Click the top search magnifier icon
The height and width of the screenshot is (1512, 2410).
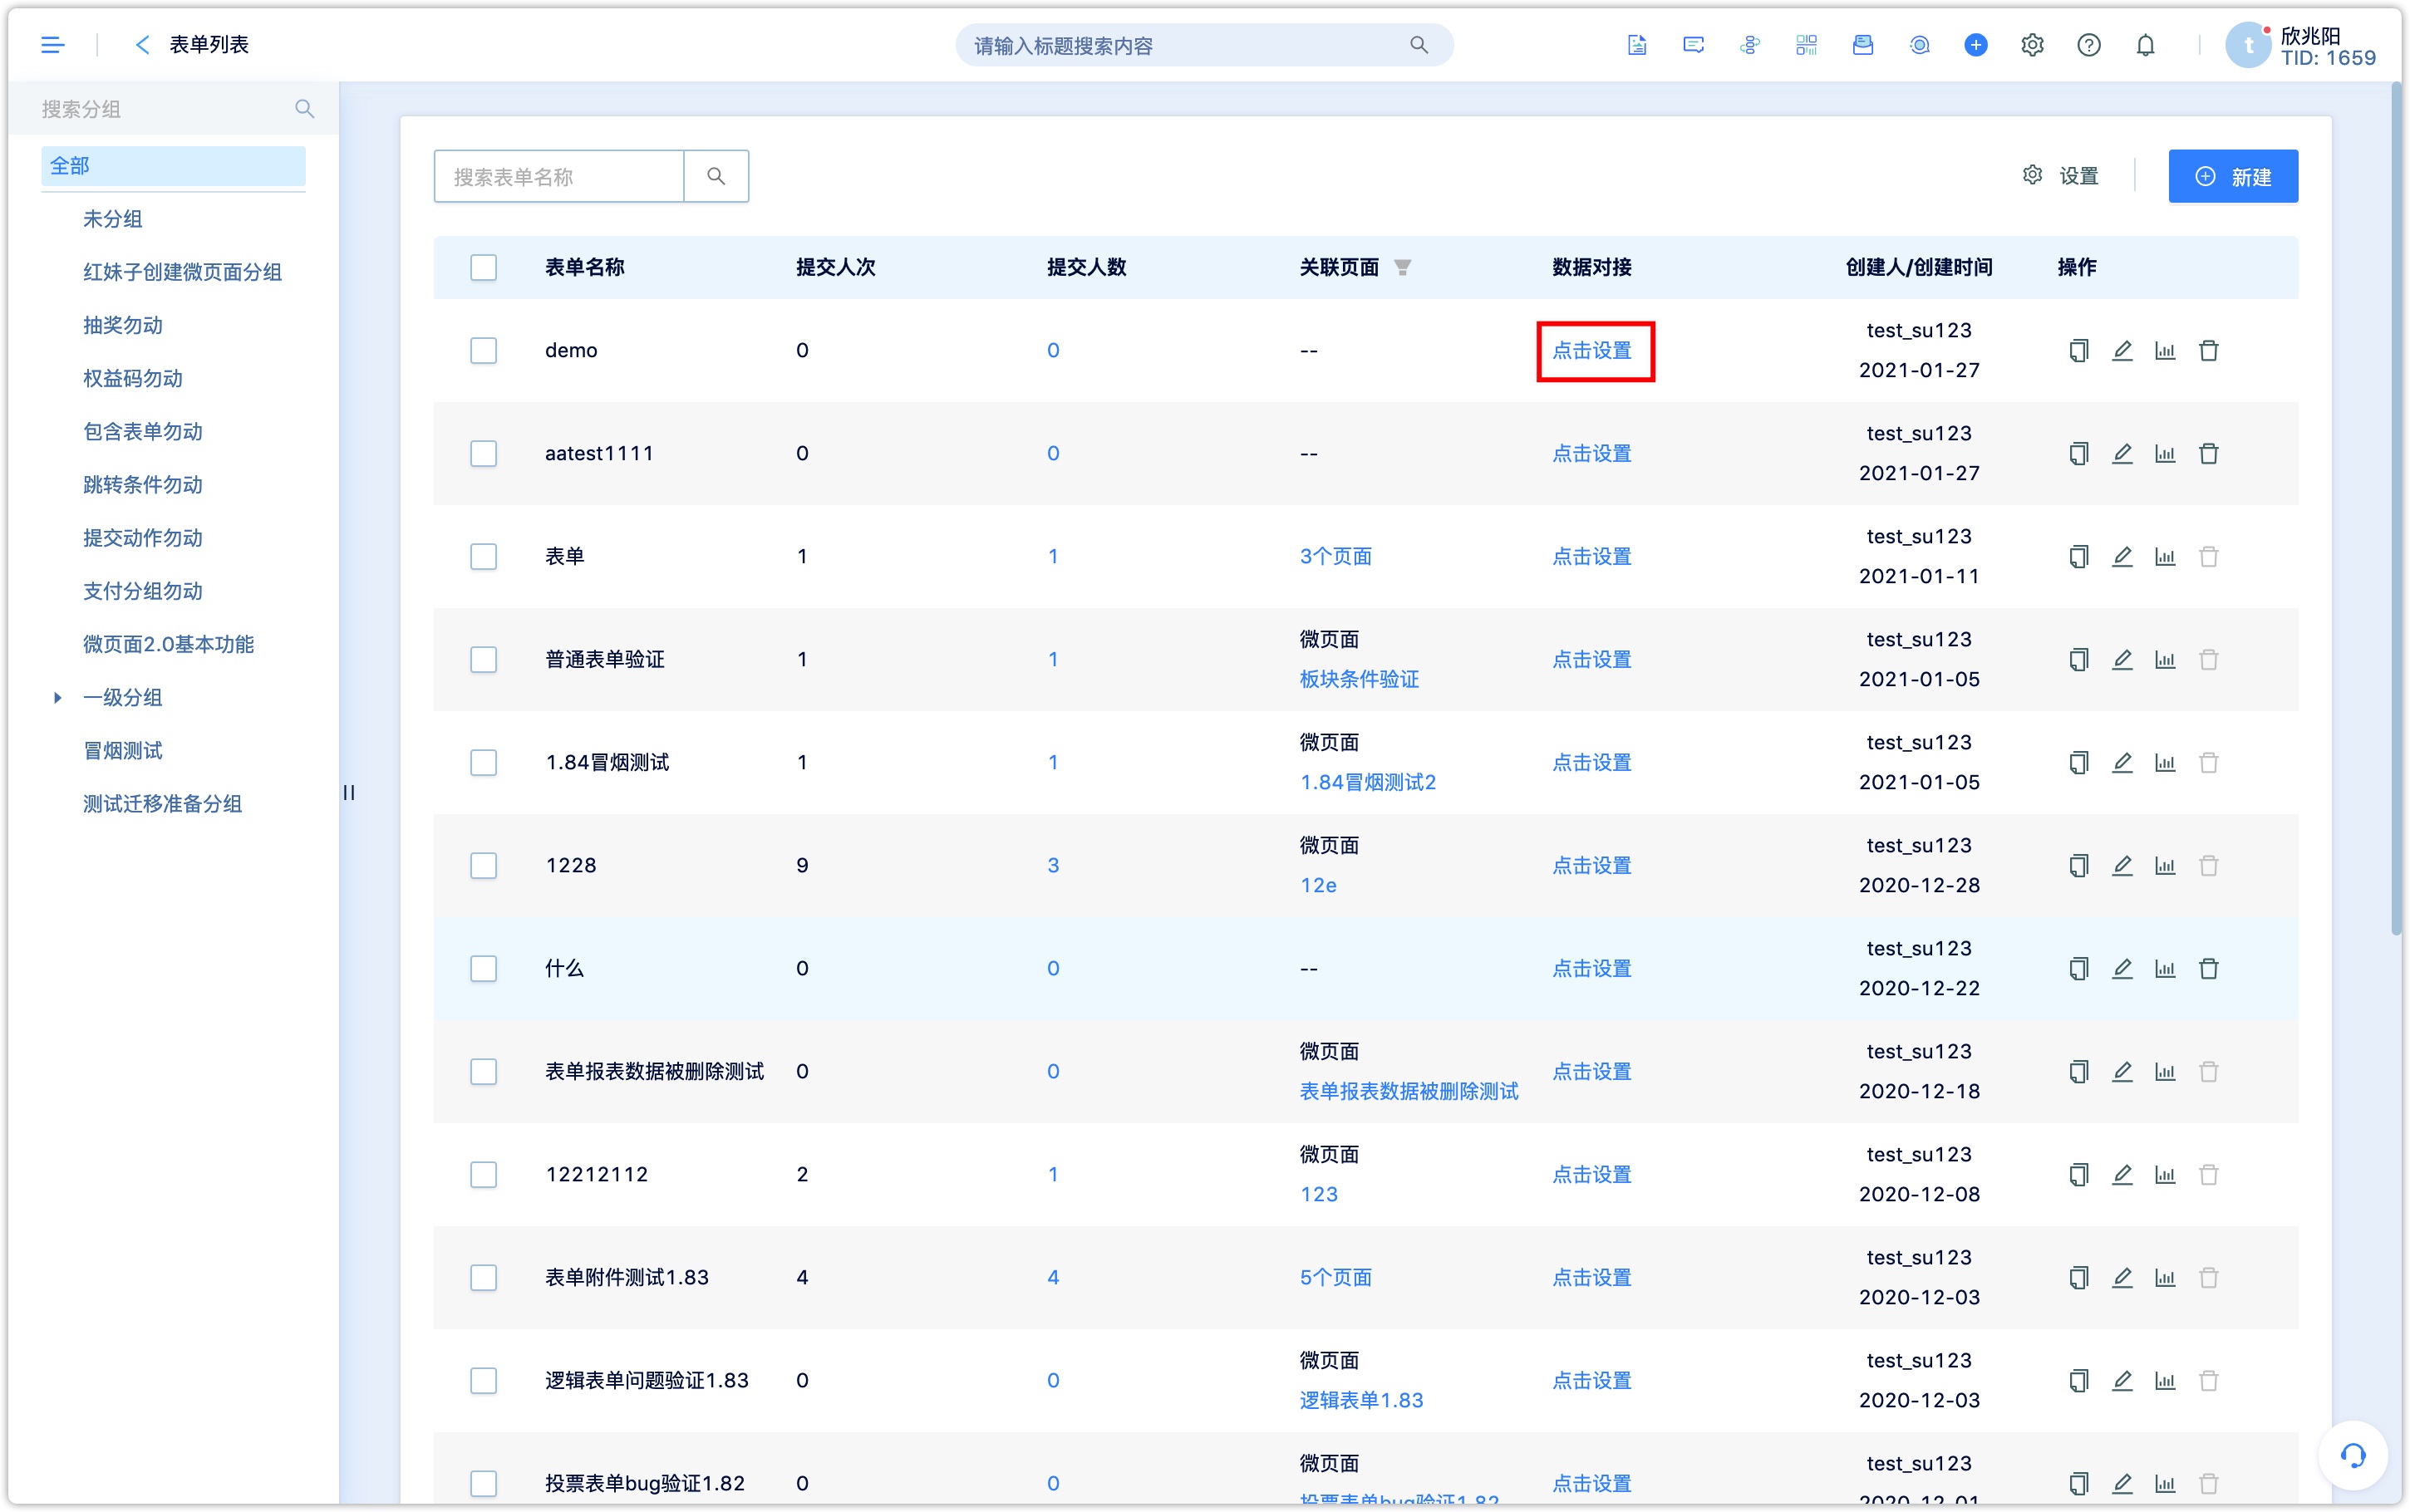coord(1418,45)
